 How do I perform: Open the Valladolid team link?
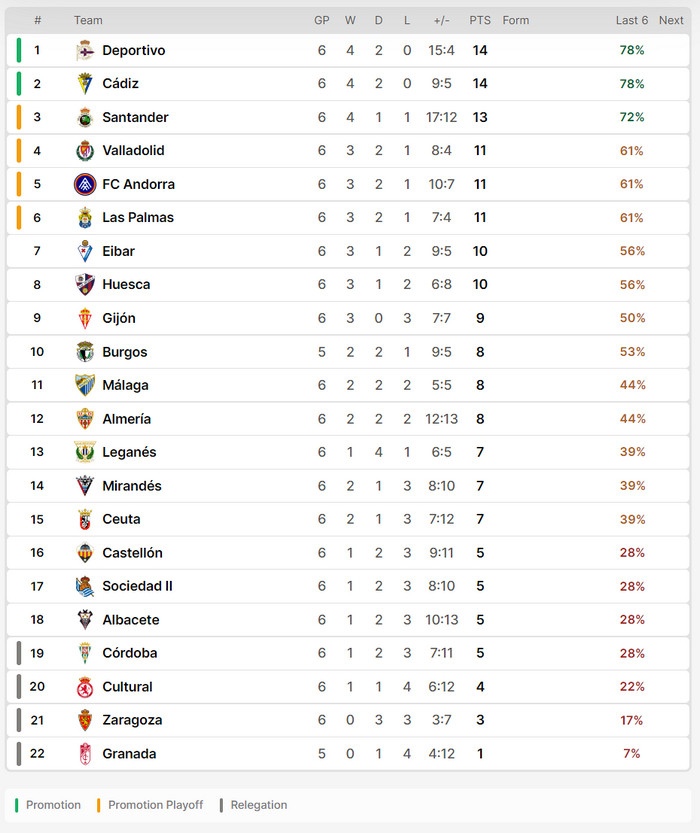click(133, 151)
